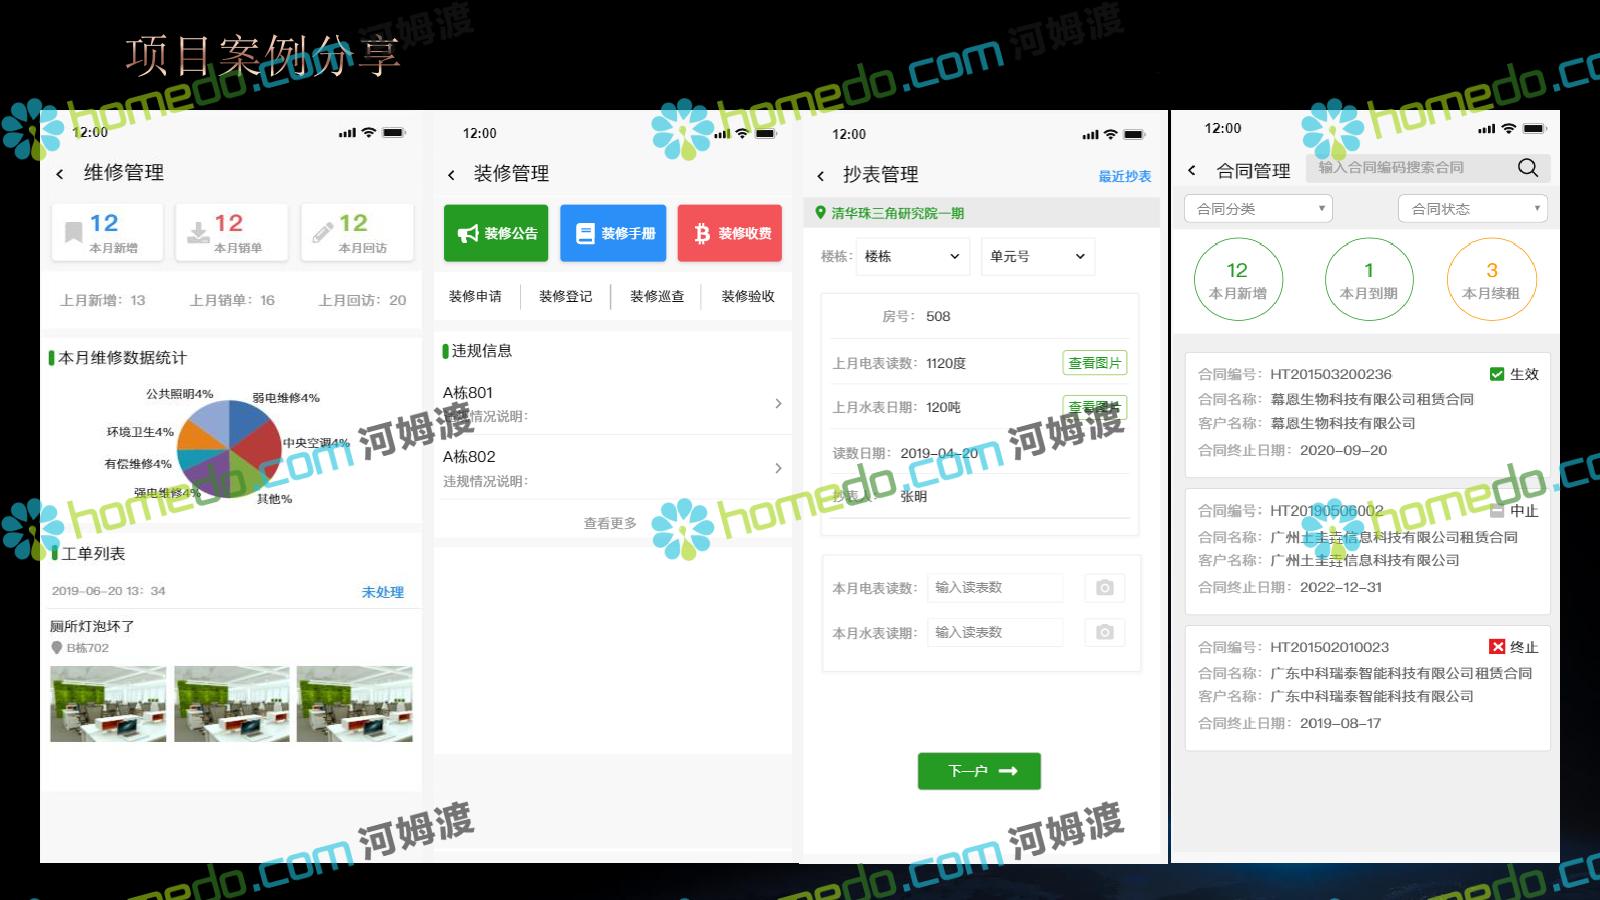Open the first work order photo thumbnail

pyautogui.click(x=108, y=704)
